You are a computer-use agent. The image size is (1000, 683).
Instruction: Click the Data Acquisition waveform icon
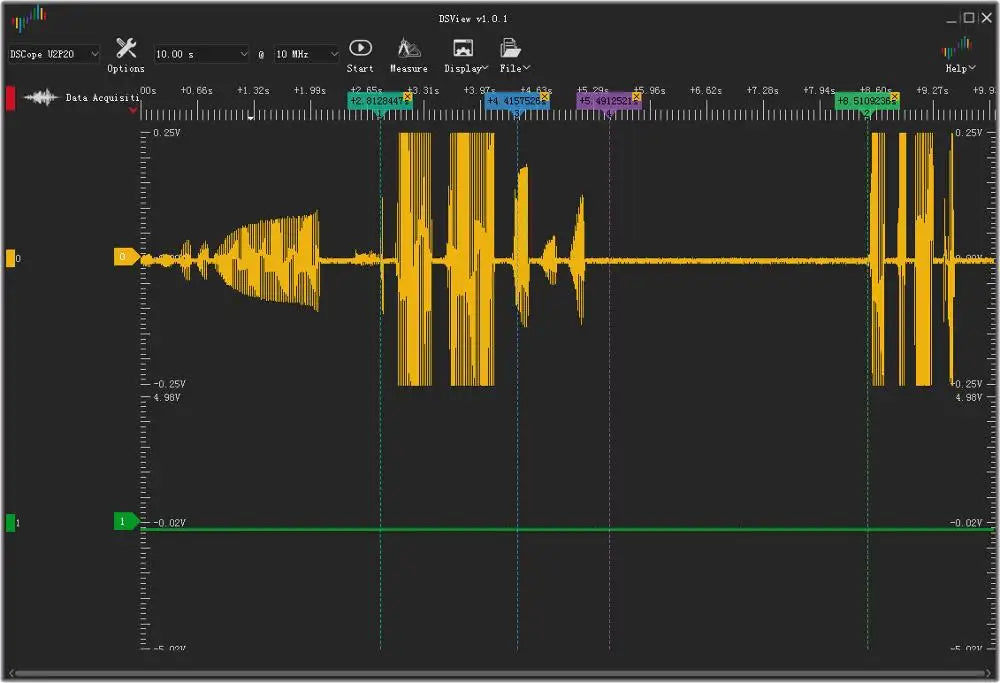pyautogui.click(x=41, y=97)
